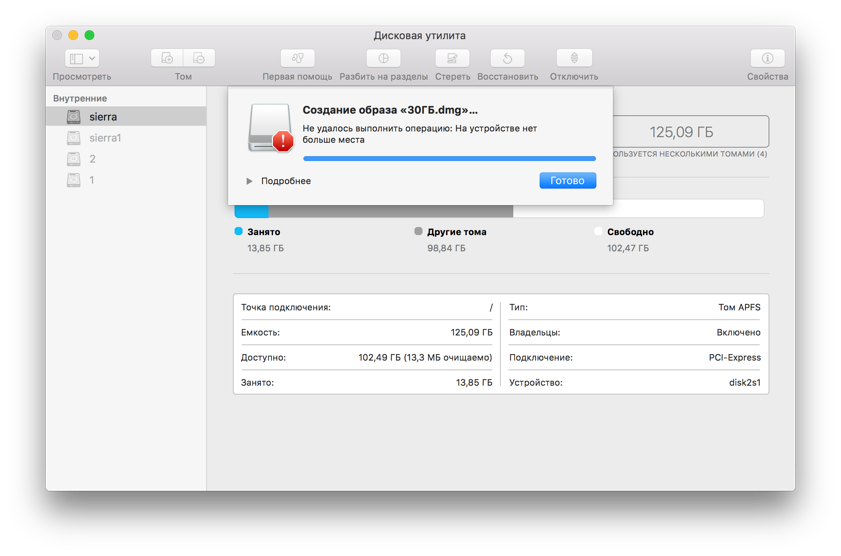Image resolution: width=841 pixels, height=556 pixels.
Task: Click the Включено owners value
Action: [x=739, y=332]
